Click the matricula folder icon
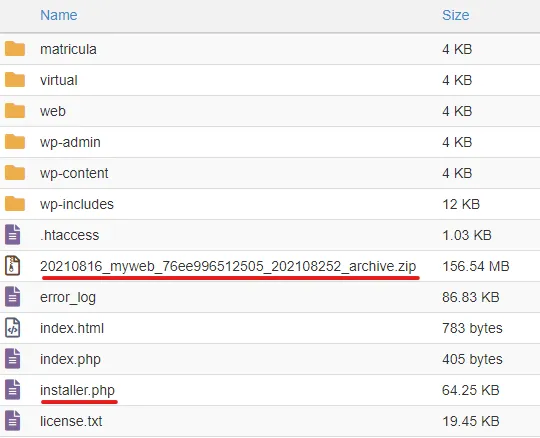 tap(14, 49)
